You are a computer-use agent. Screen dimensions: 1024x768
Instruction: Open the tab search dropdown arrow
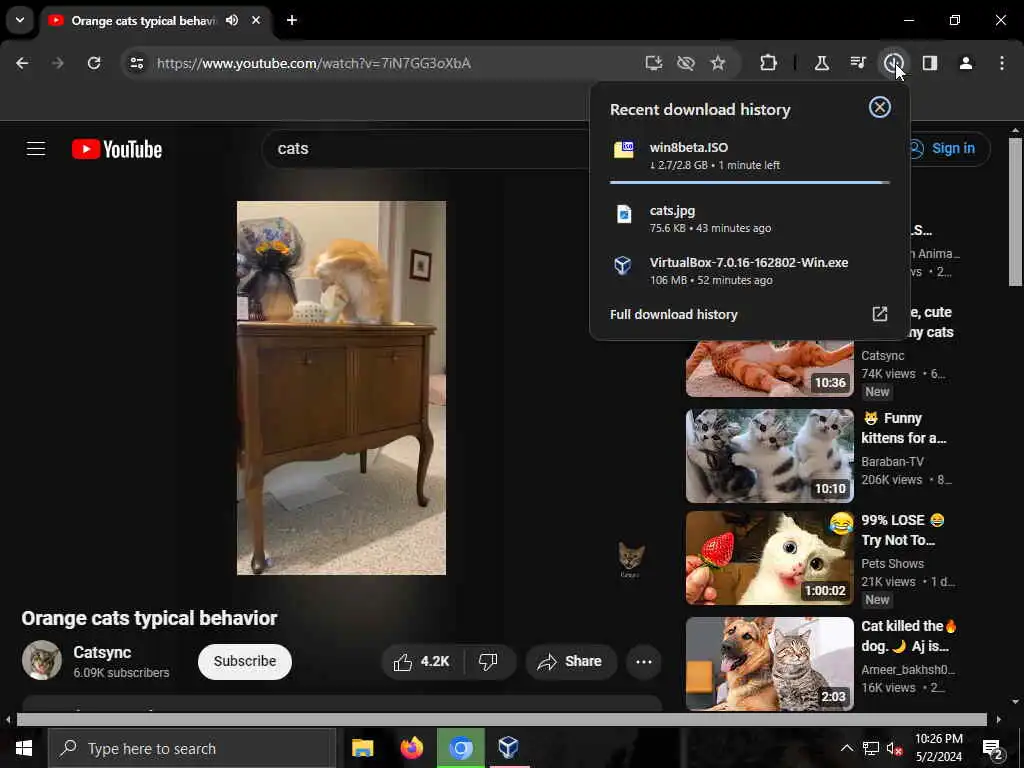(x=20, y=20)
